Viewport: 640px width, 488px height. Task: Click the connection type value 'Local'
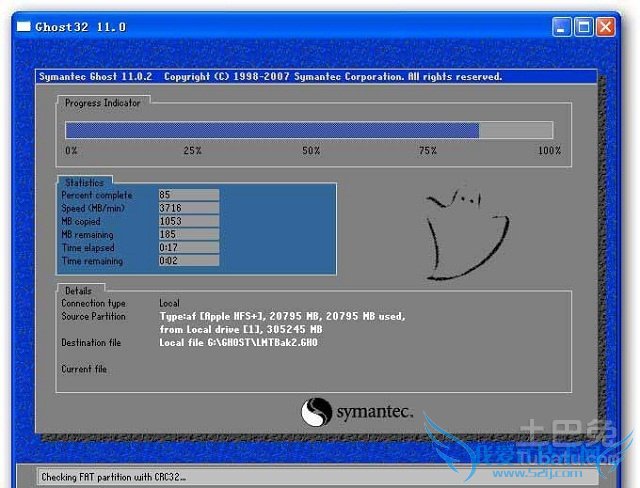pos(169,303)
